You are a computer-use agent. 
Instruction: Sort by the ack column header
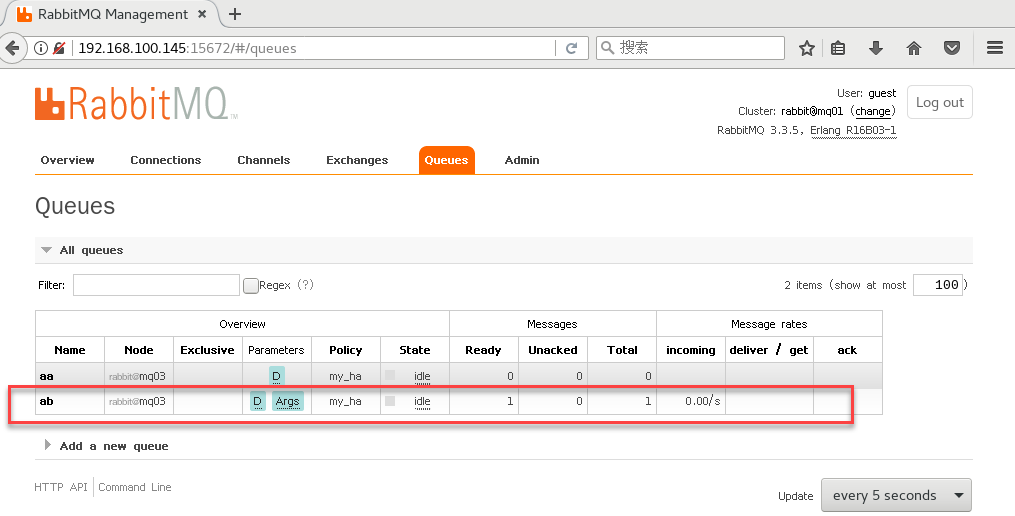(847, 350)
